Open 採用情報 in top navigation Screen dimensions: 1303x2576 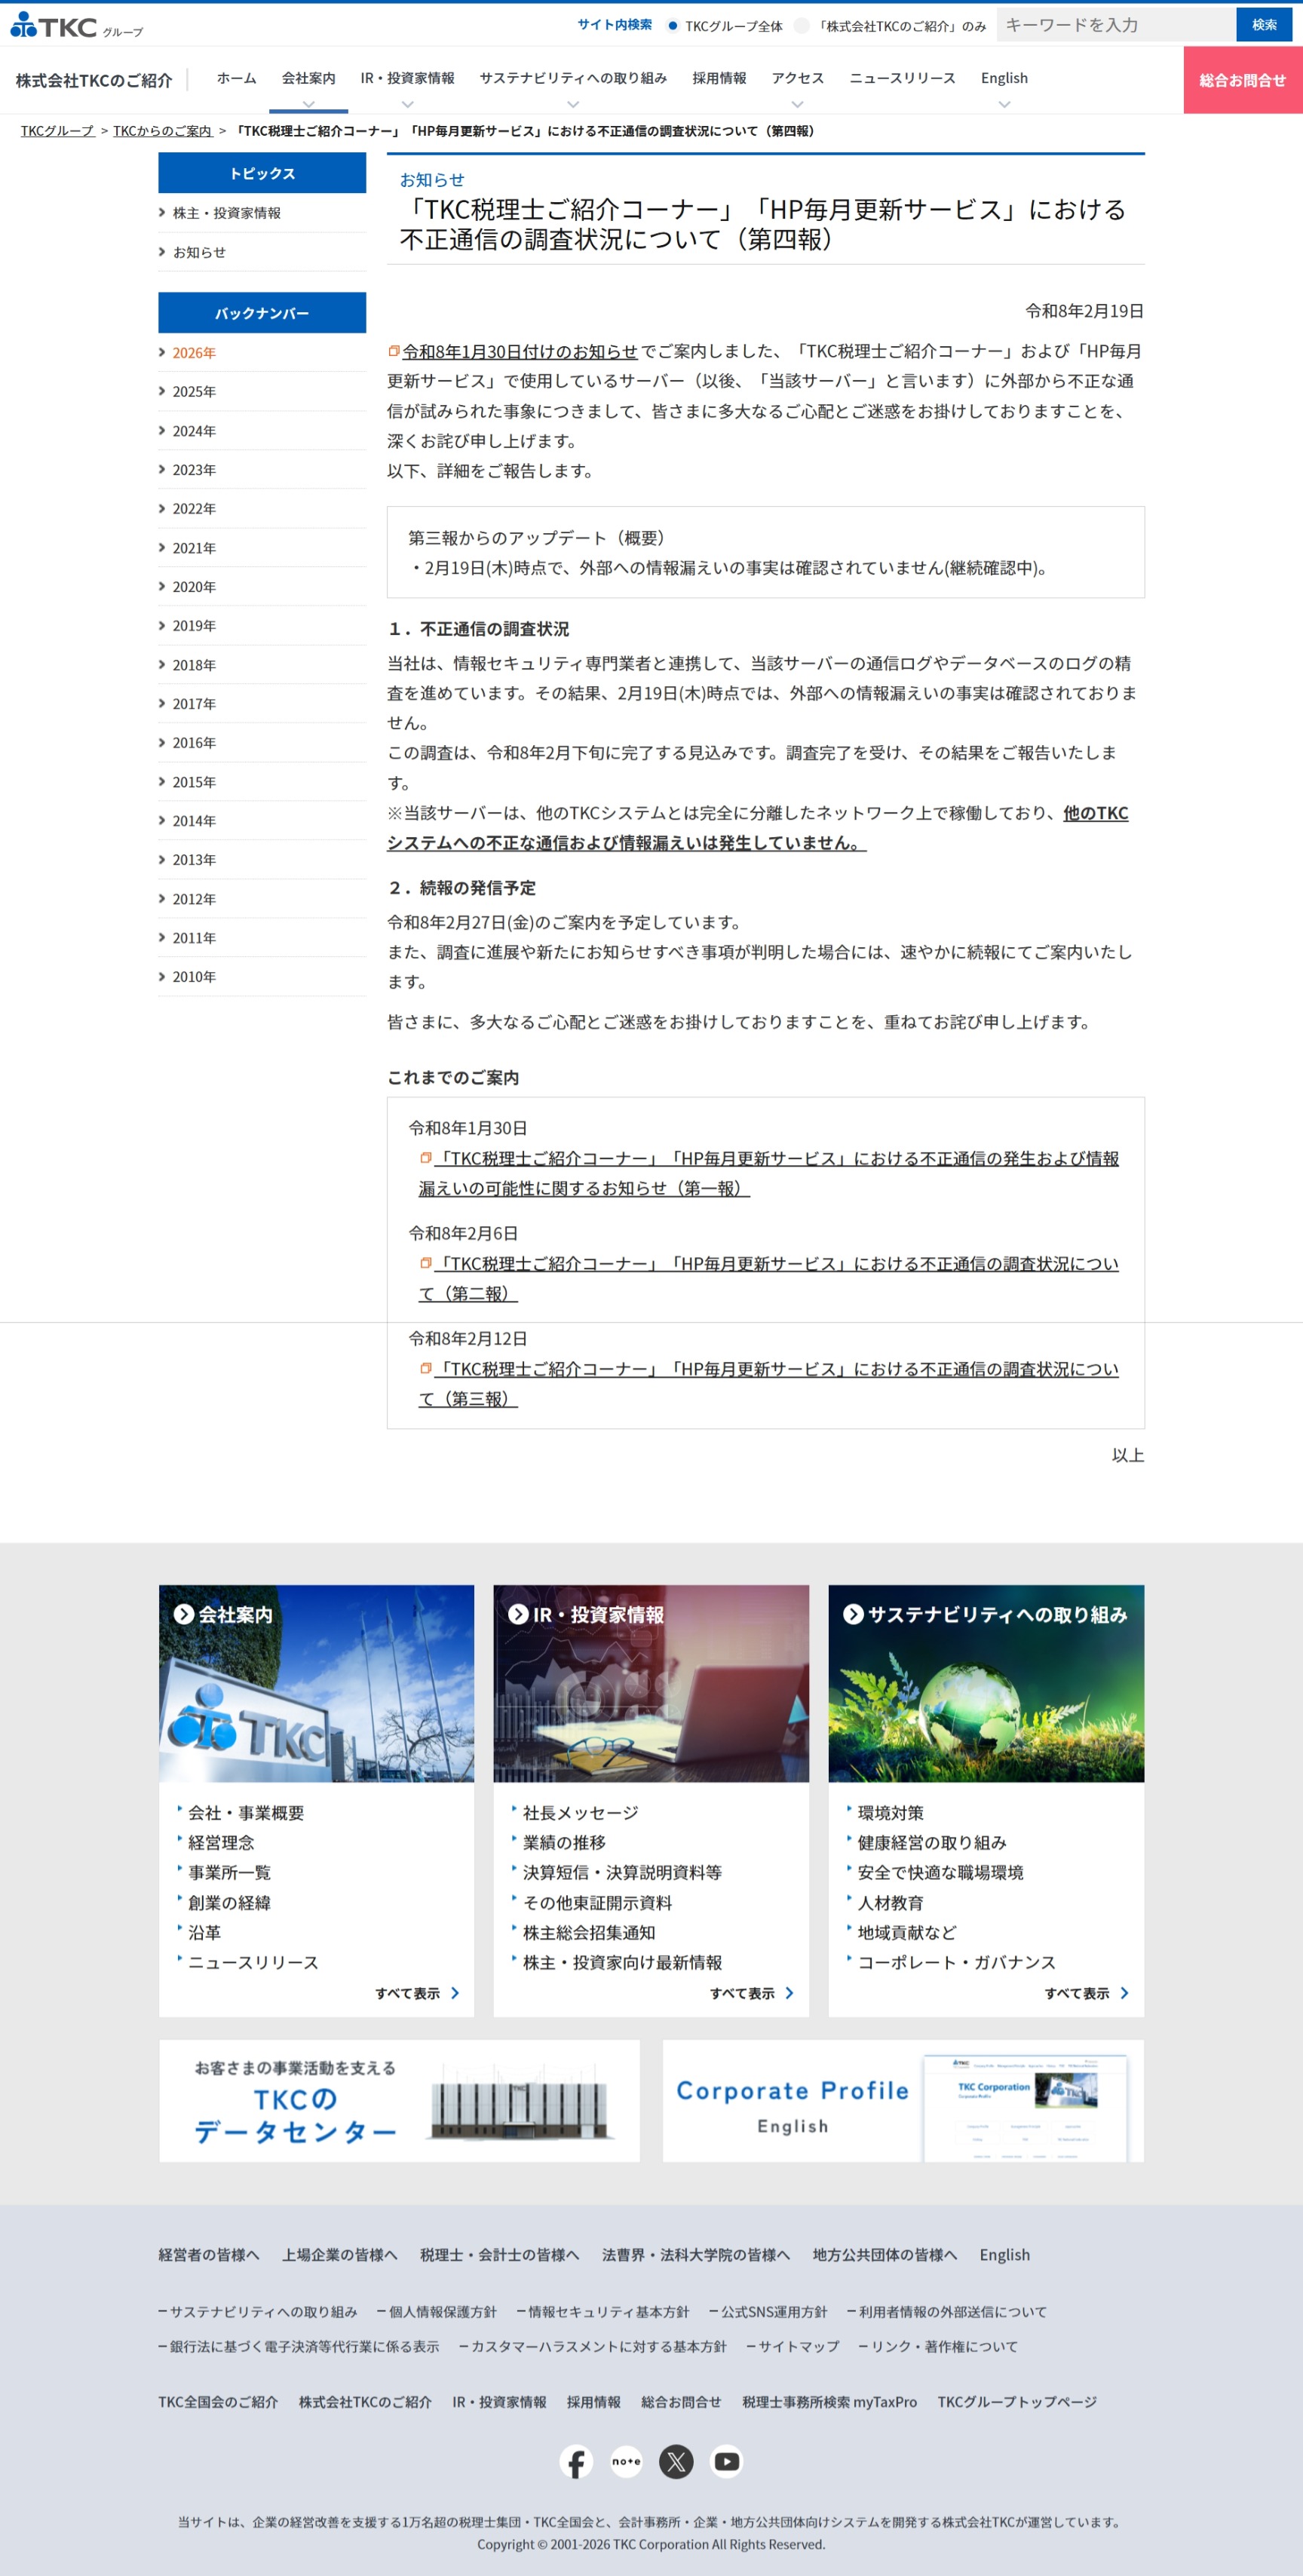(719, 78)
